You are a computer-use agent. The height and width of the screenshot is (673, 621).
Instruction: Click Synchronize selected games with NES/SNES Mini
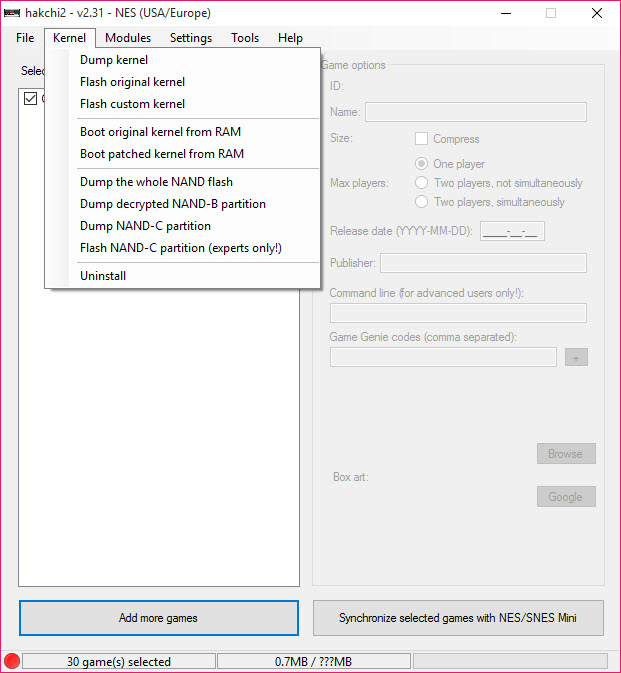click(x=458, y=618)
